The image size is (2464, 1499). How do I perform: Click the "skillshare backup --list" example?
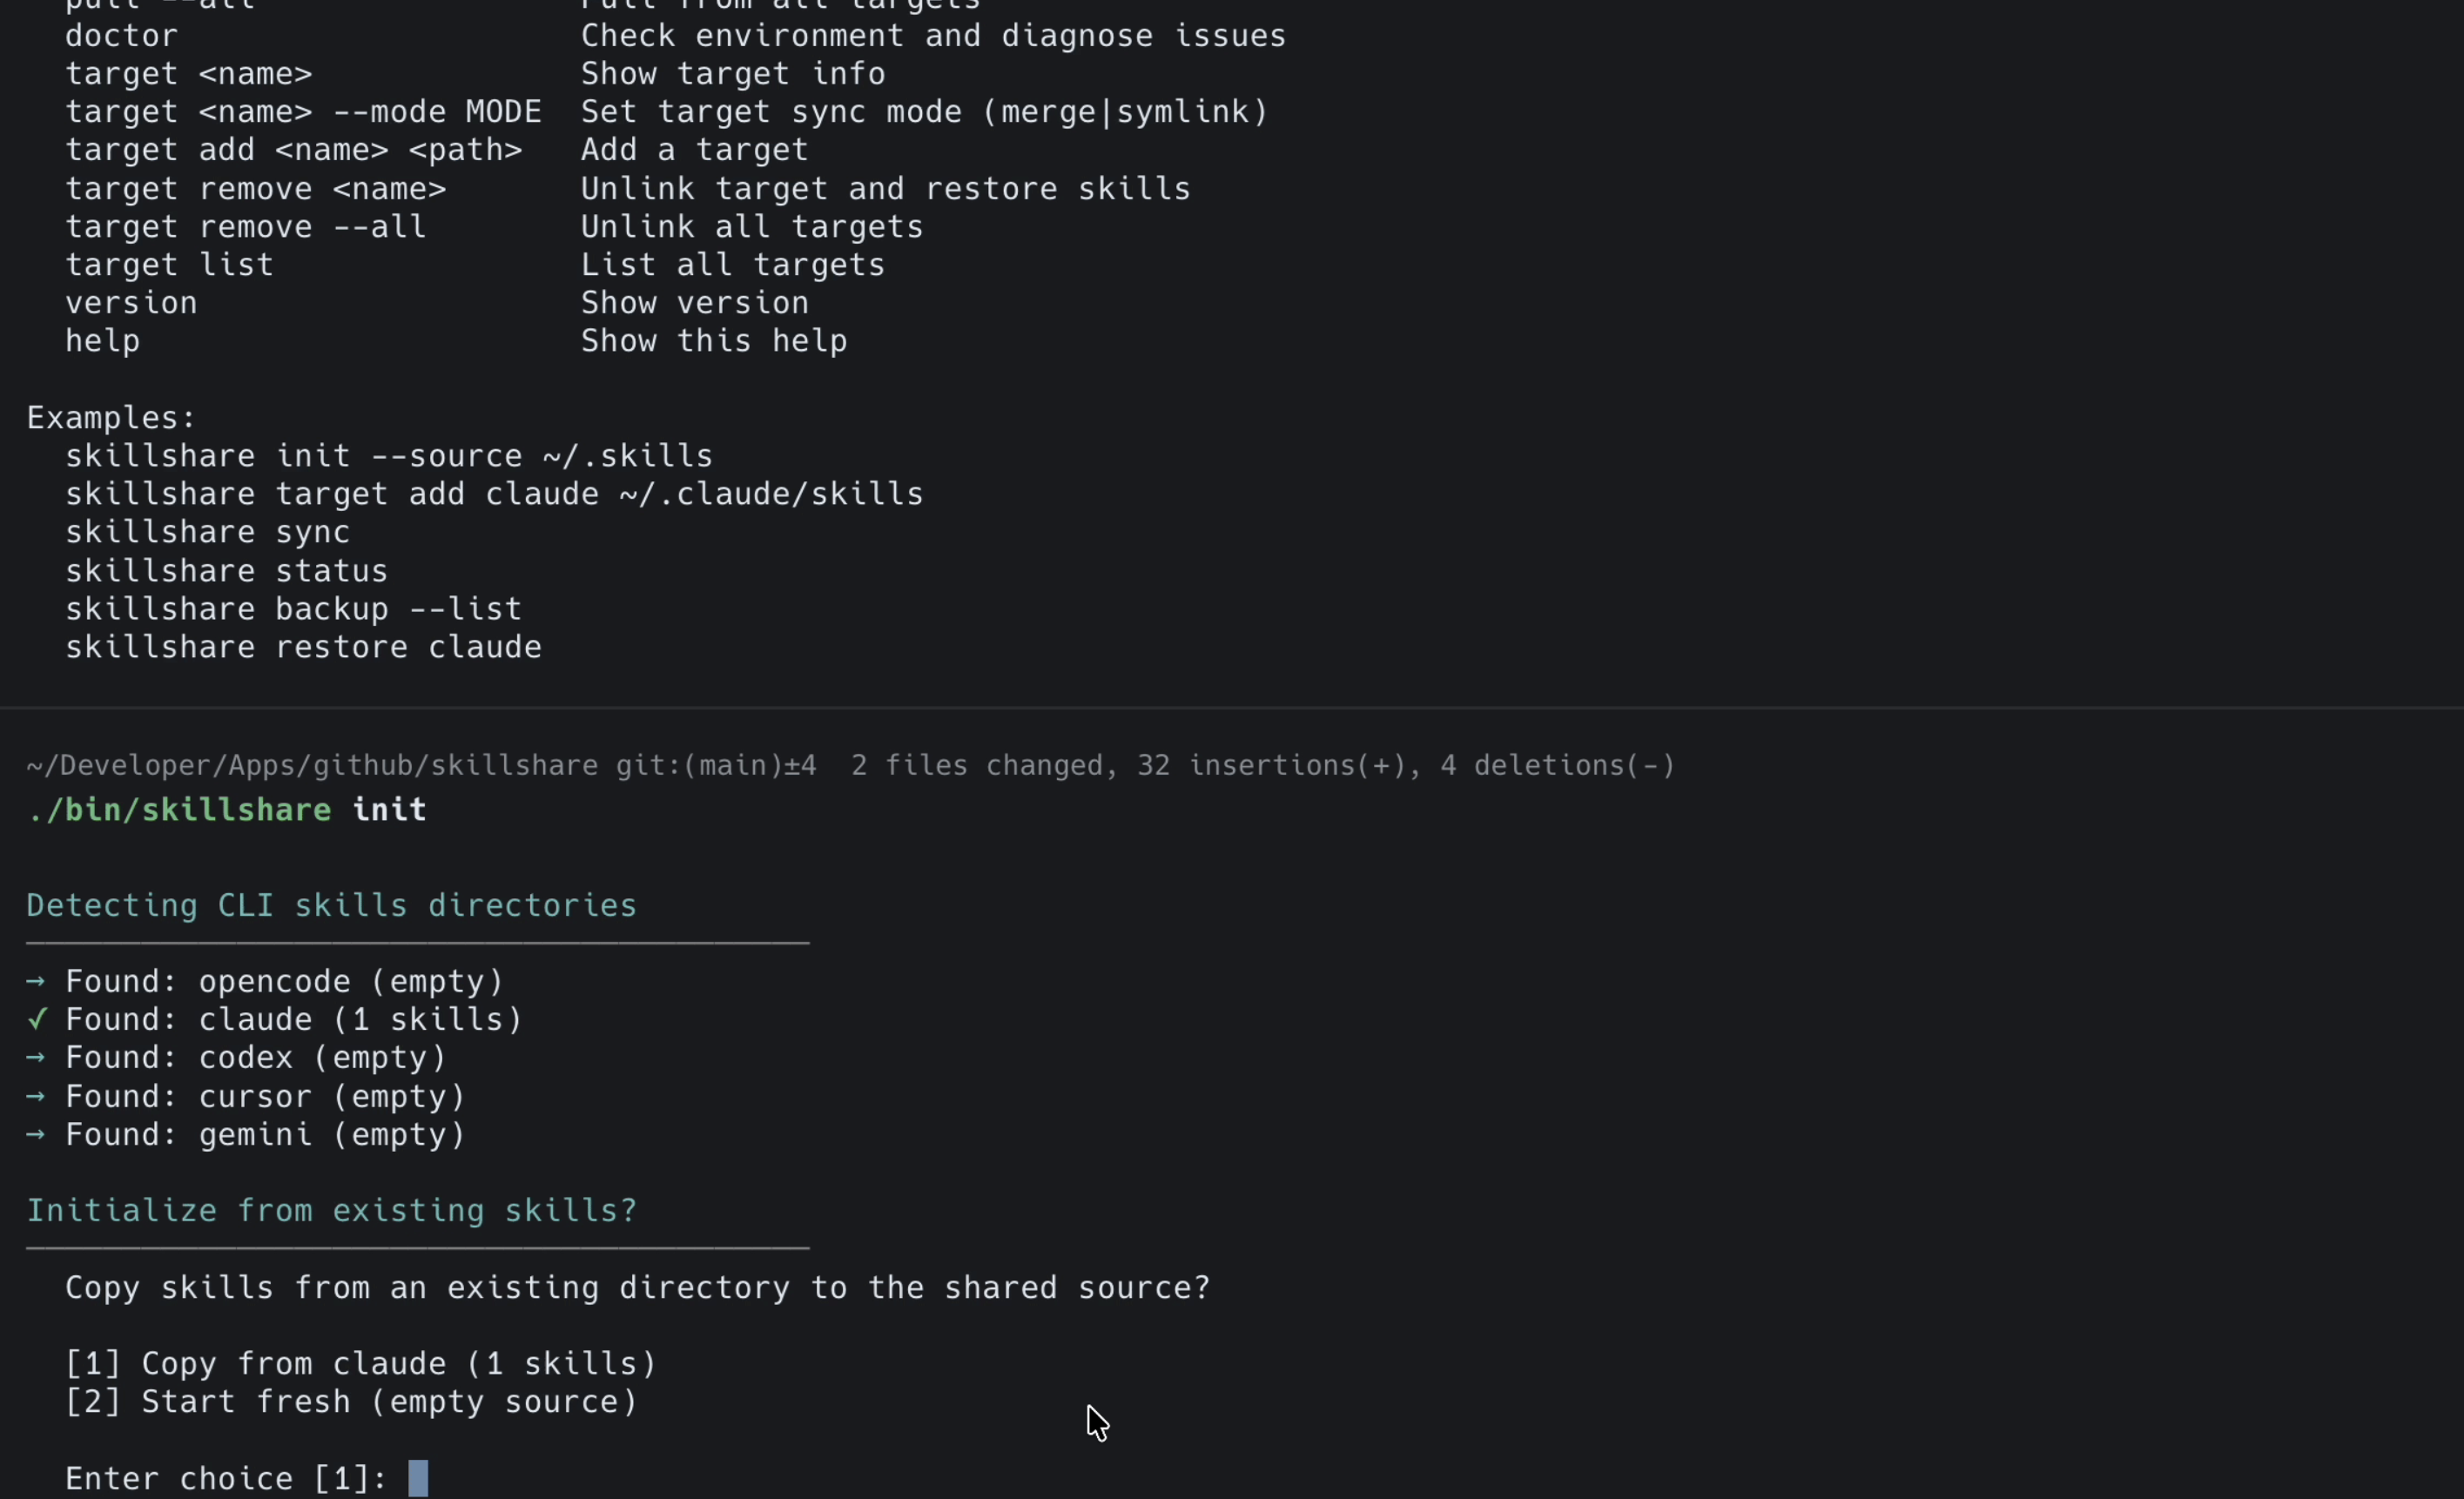(x=294, y=609)
